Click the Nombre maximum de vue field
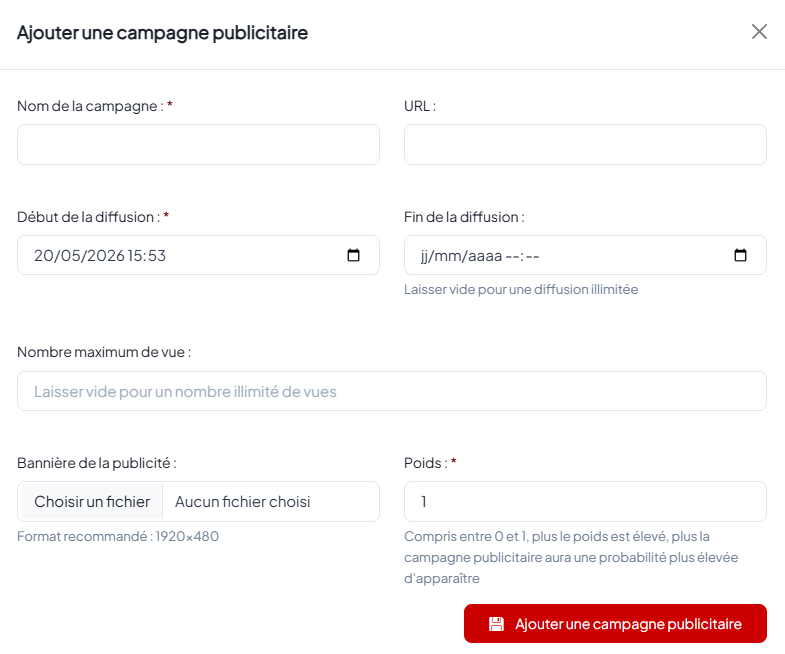785x654 pixels. tap(392, 391)
